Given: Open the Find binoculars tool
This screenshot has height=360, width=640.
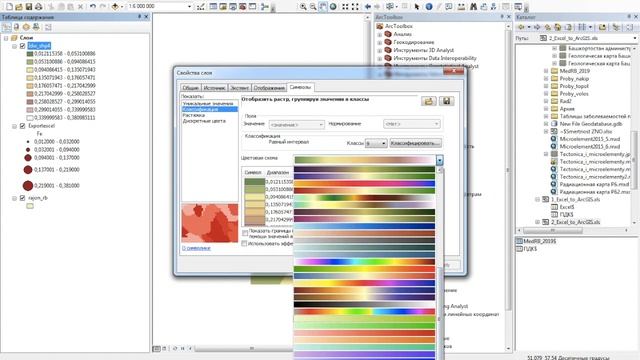Looking at the screenshot, I should point(473,7).
